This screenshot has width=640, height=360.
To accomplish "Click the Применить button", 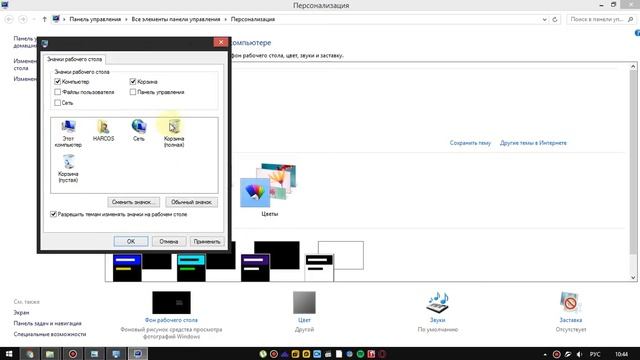I will [x=207, y=241].
